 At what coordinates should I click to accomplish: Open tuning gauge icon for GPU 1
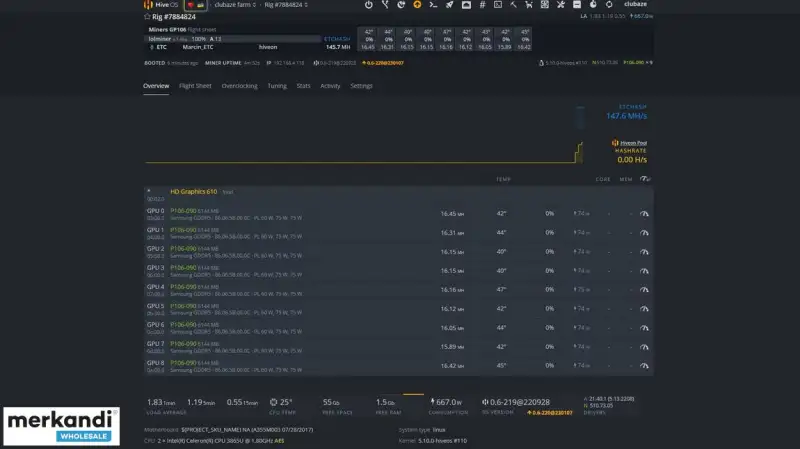tap(644, 233)
